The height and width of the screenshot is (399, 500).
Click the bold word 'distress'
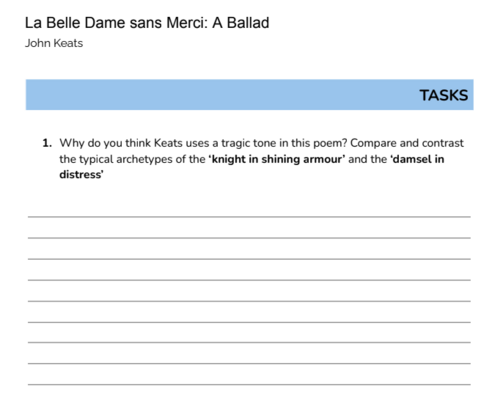pyautogui.click(x=81, y=174)
